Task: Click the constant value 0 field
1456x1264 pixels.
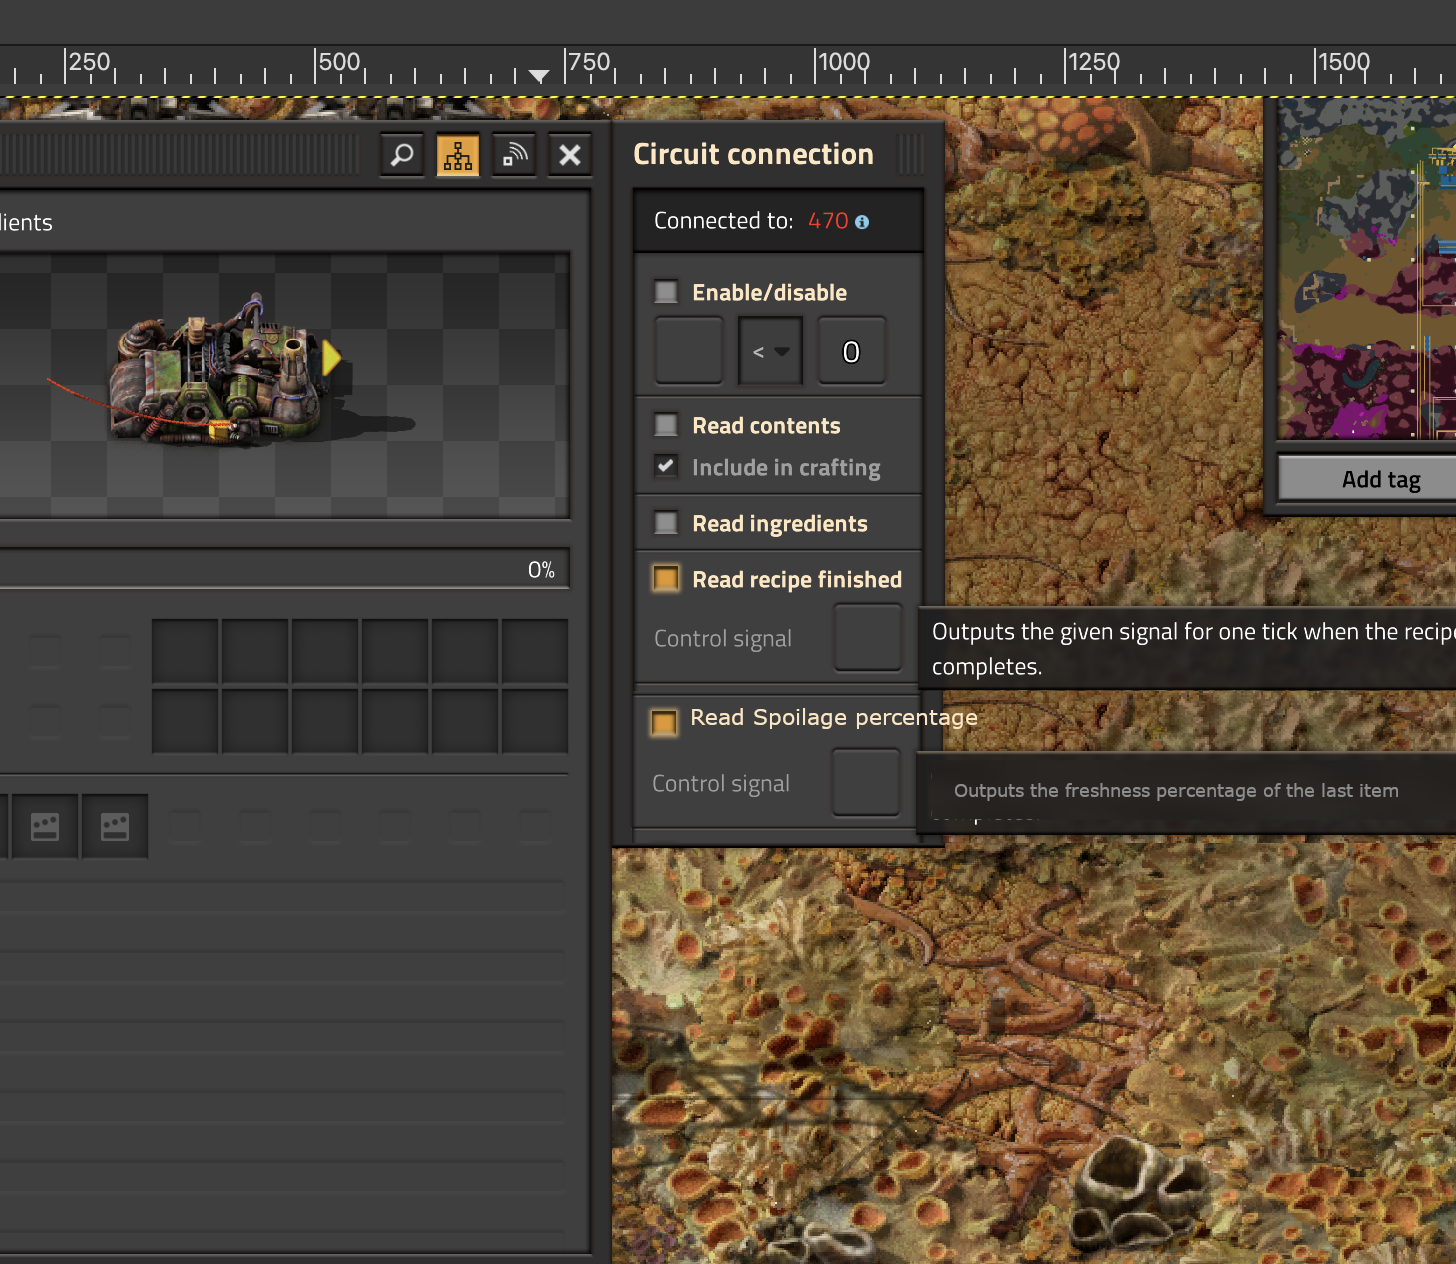Action: coord(852,351)
